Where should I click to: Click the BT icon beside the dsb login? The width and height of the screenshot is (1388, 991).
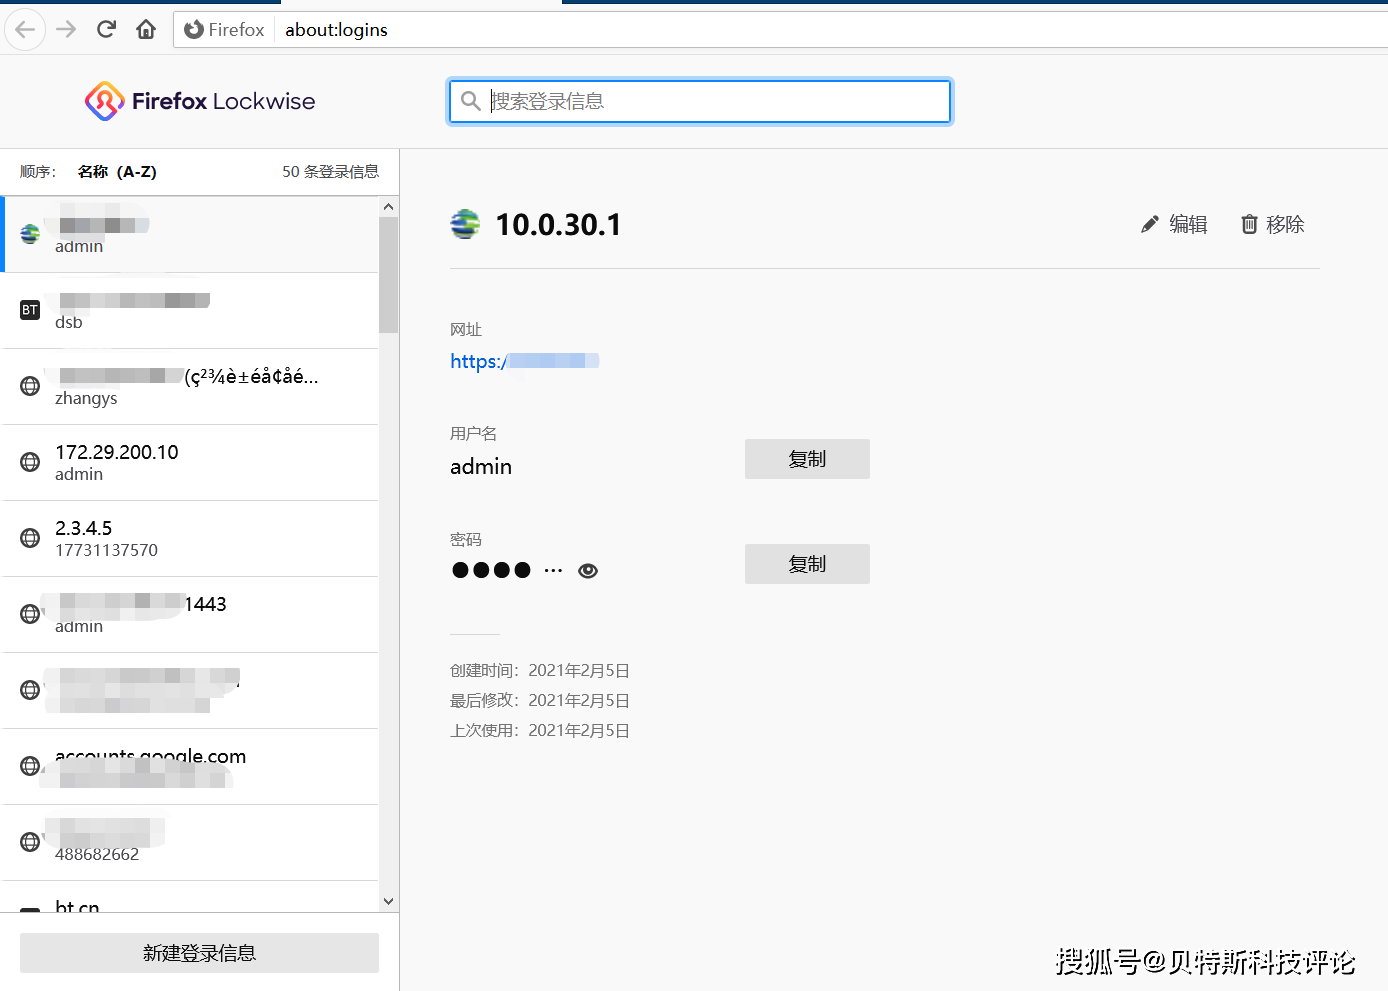click(30, 310)
